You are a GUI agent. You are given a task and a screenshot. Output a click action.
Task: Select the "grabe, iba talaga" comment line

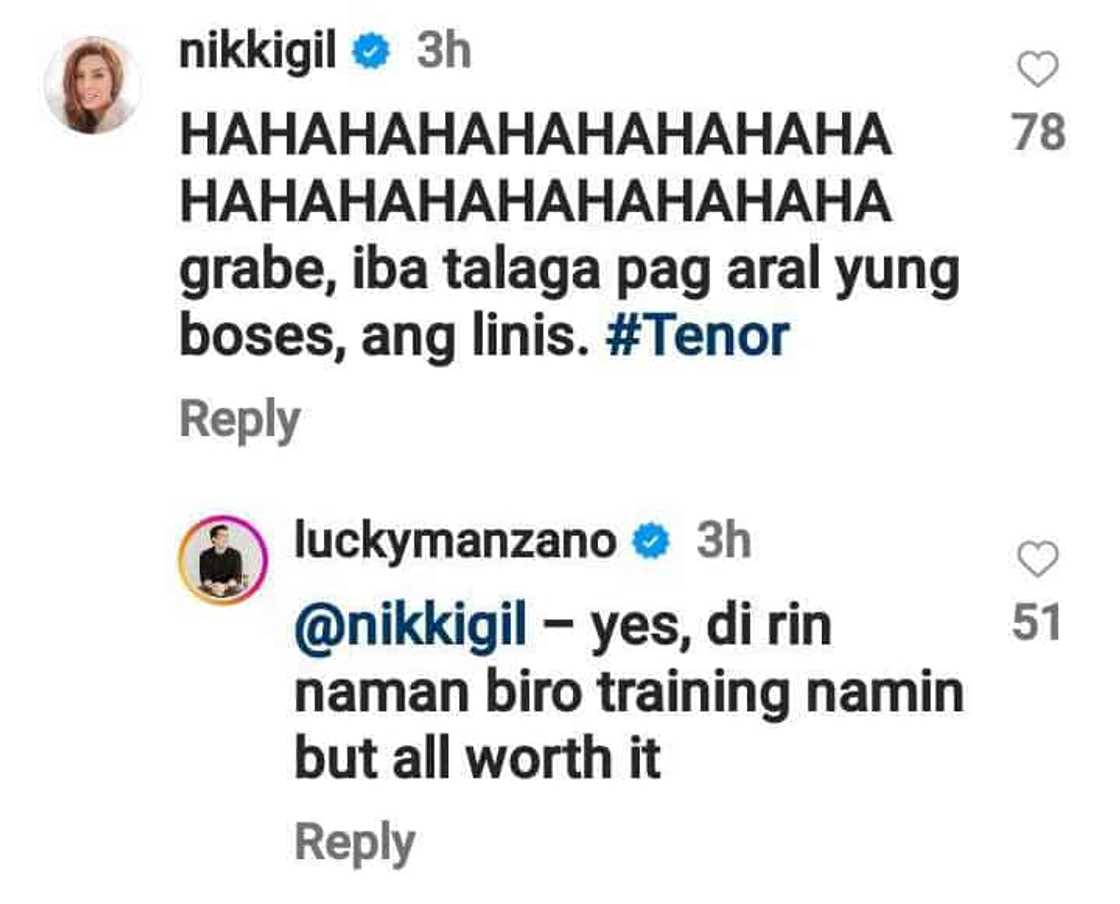click(569, 273)
